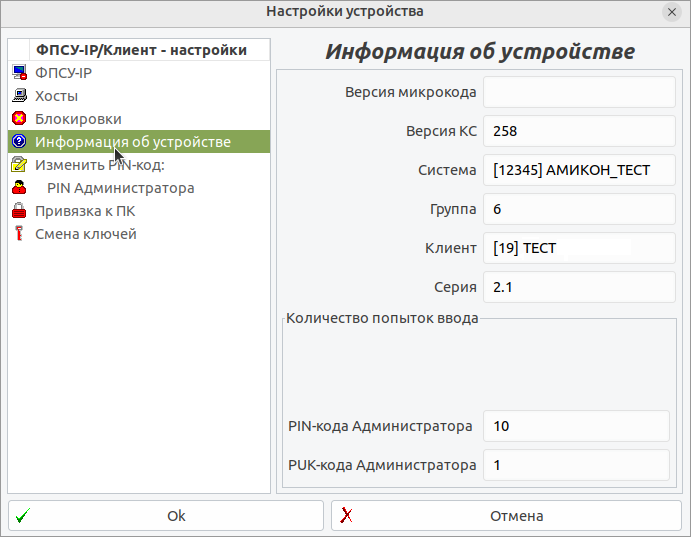Click the Хосты hosts icon
This screenshot has height=537, width=691.
tap(19, 96)
